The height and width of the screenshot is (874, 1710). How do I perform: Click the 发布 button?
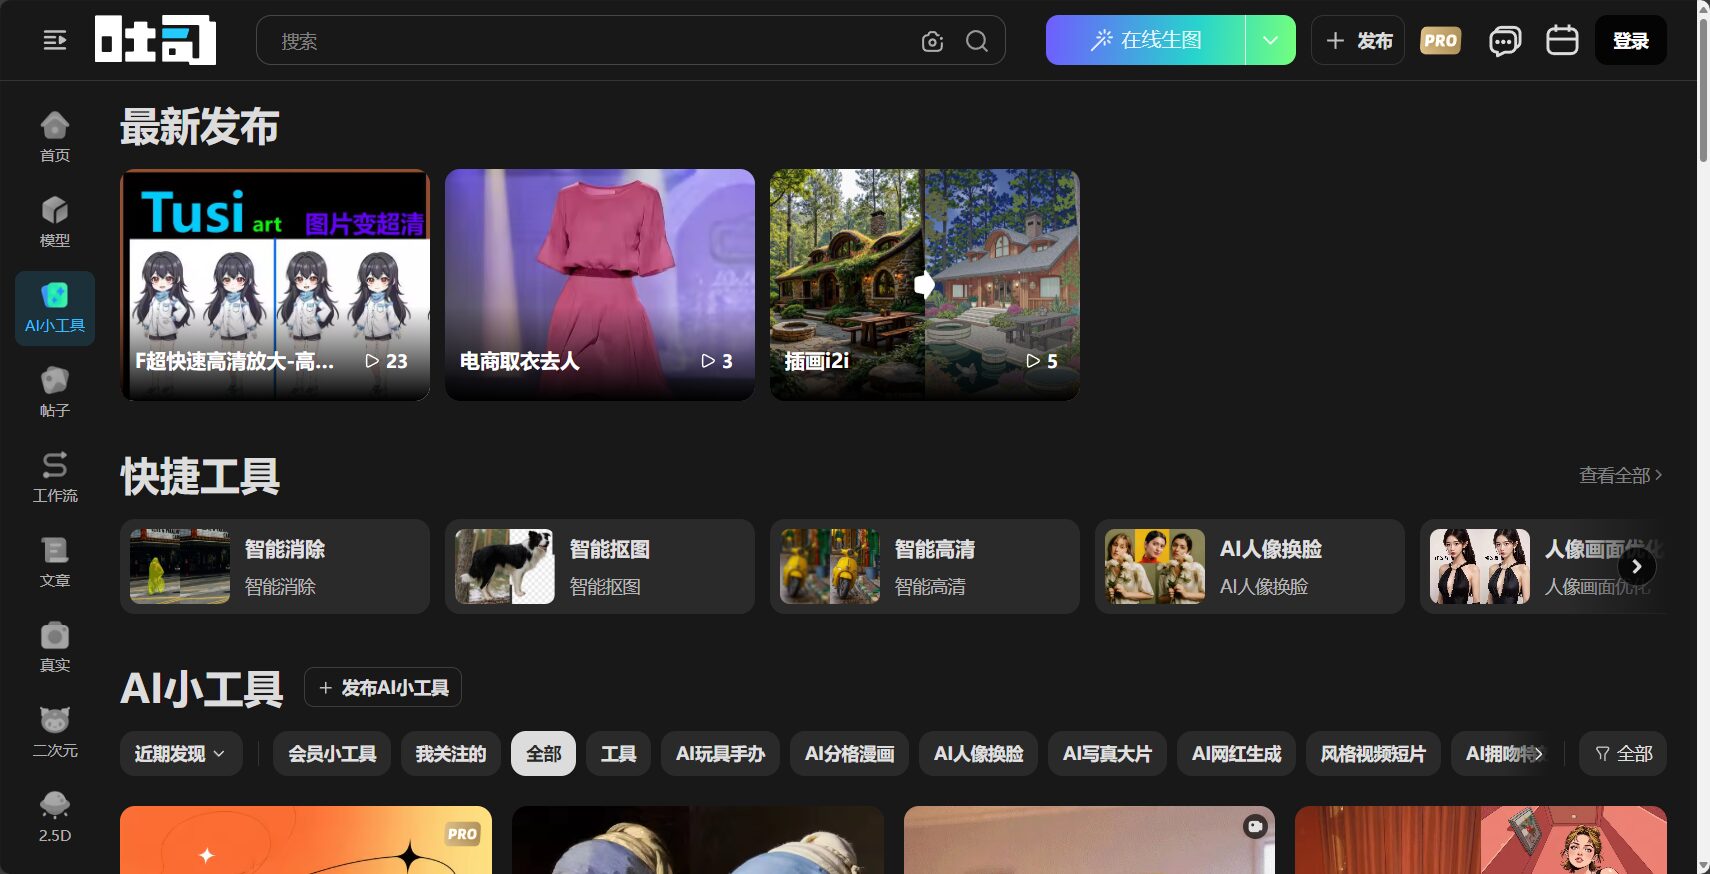point(1358,41)
